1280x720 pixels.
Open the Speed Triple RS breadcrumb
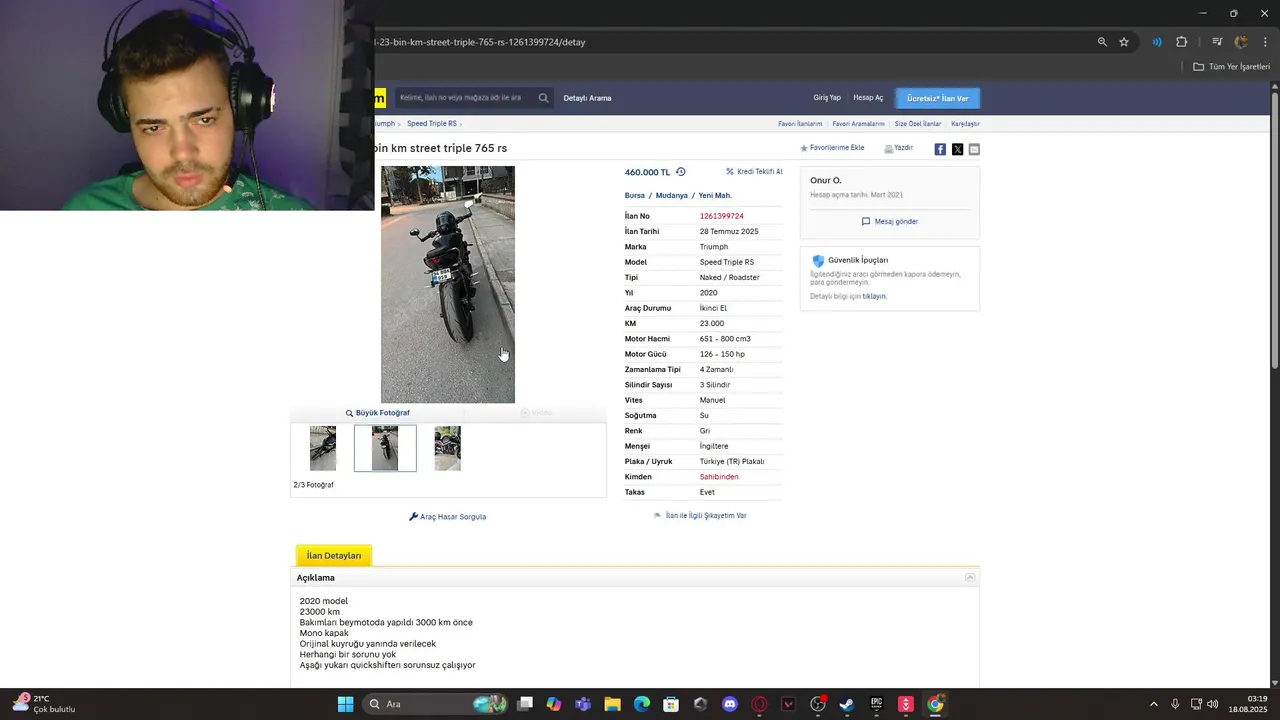click(432, 124)
